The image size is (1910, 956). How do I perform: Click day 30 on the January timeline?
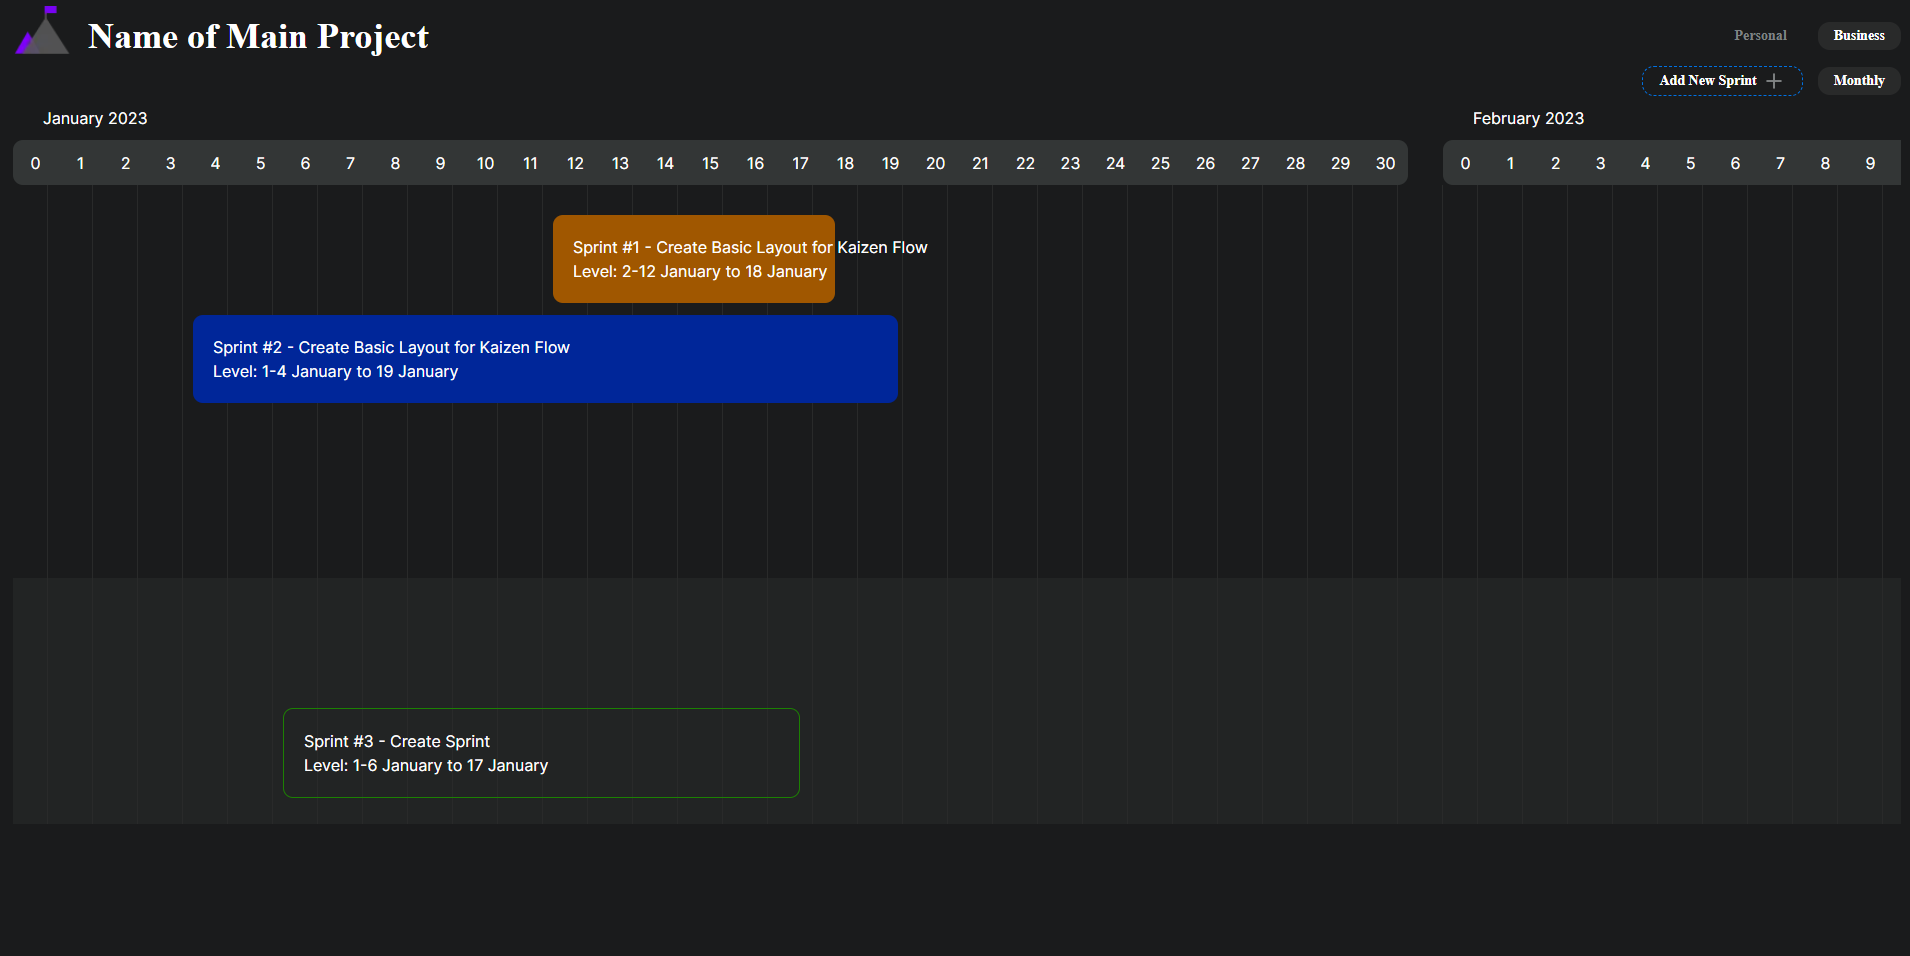(1385, 162)
